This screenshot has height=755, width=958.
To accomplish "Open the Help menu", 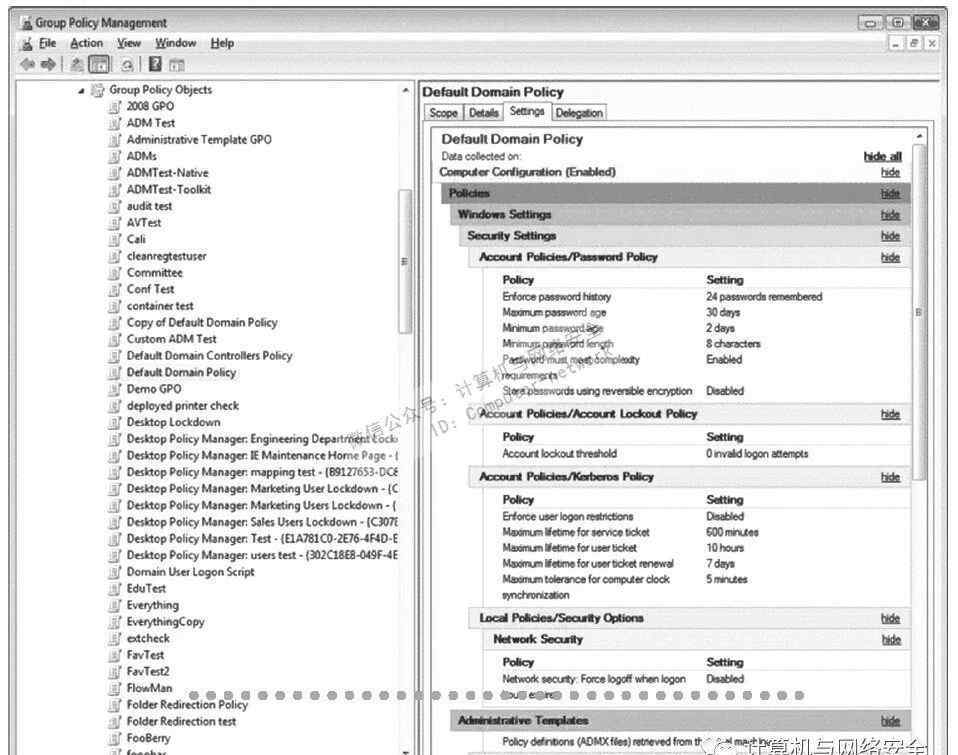I will pos(222,43).
